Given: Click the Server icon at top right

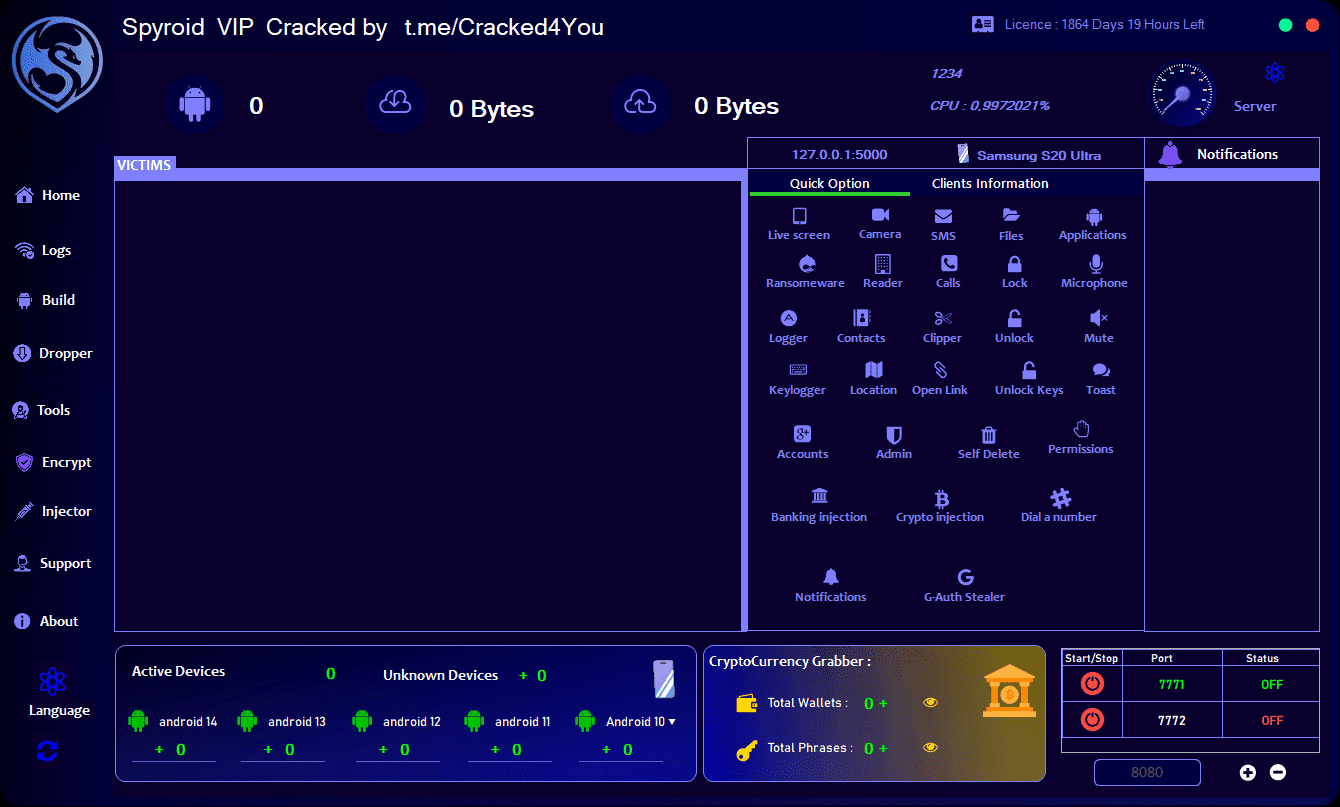Looking at the screenshot, I should tap(1274, 73).
